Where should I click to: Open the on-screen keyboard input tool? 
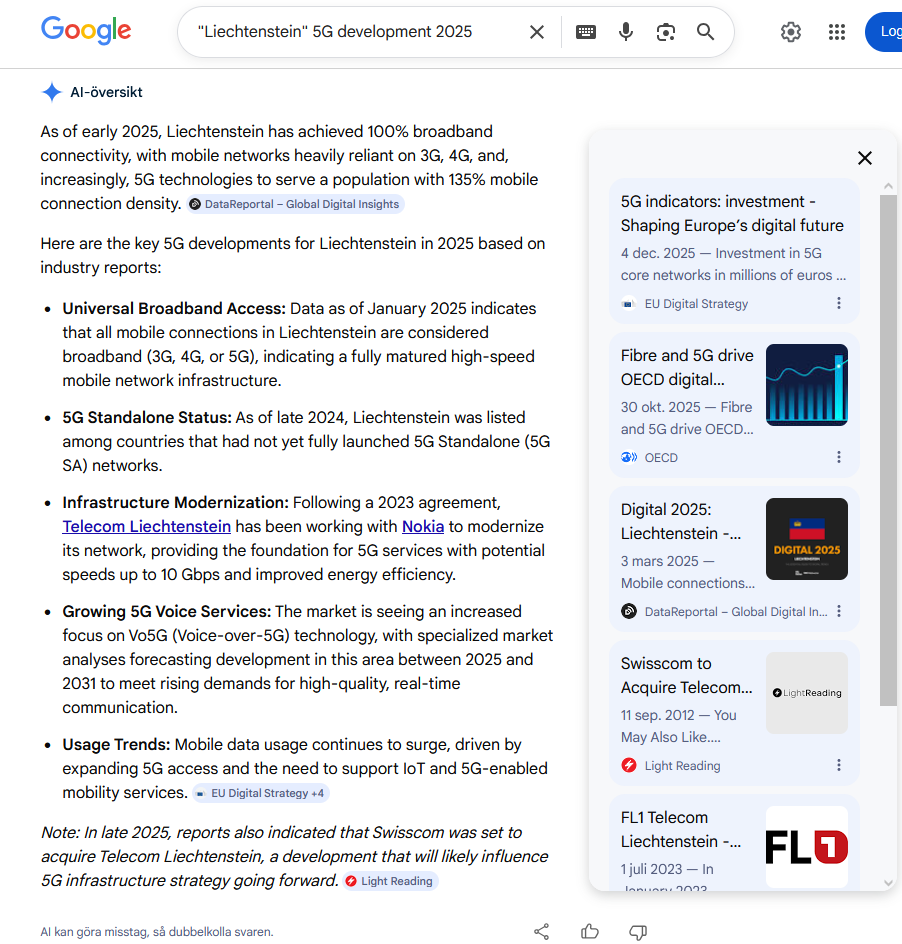pyautogui.click(x=586, y=32)
